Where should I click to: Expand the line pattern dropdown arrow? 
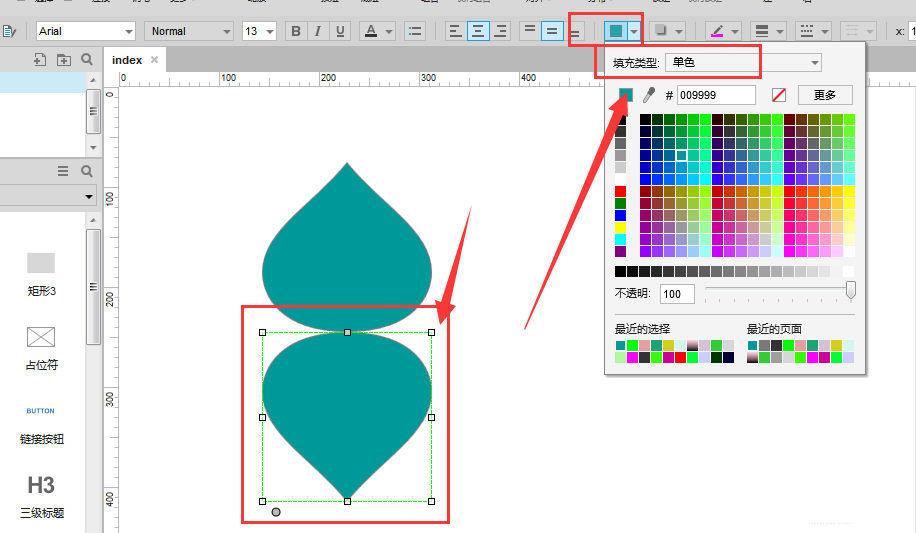click(825, 32)
